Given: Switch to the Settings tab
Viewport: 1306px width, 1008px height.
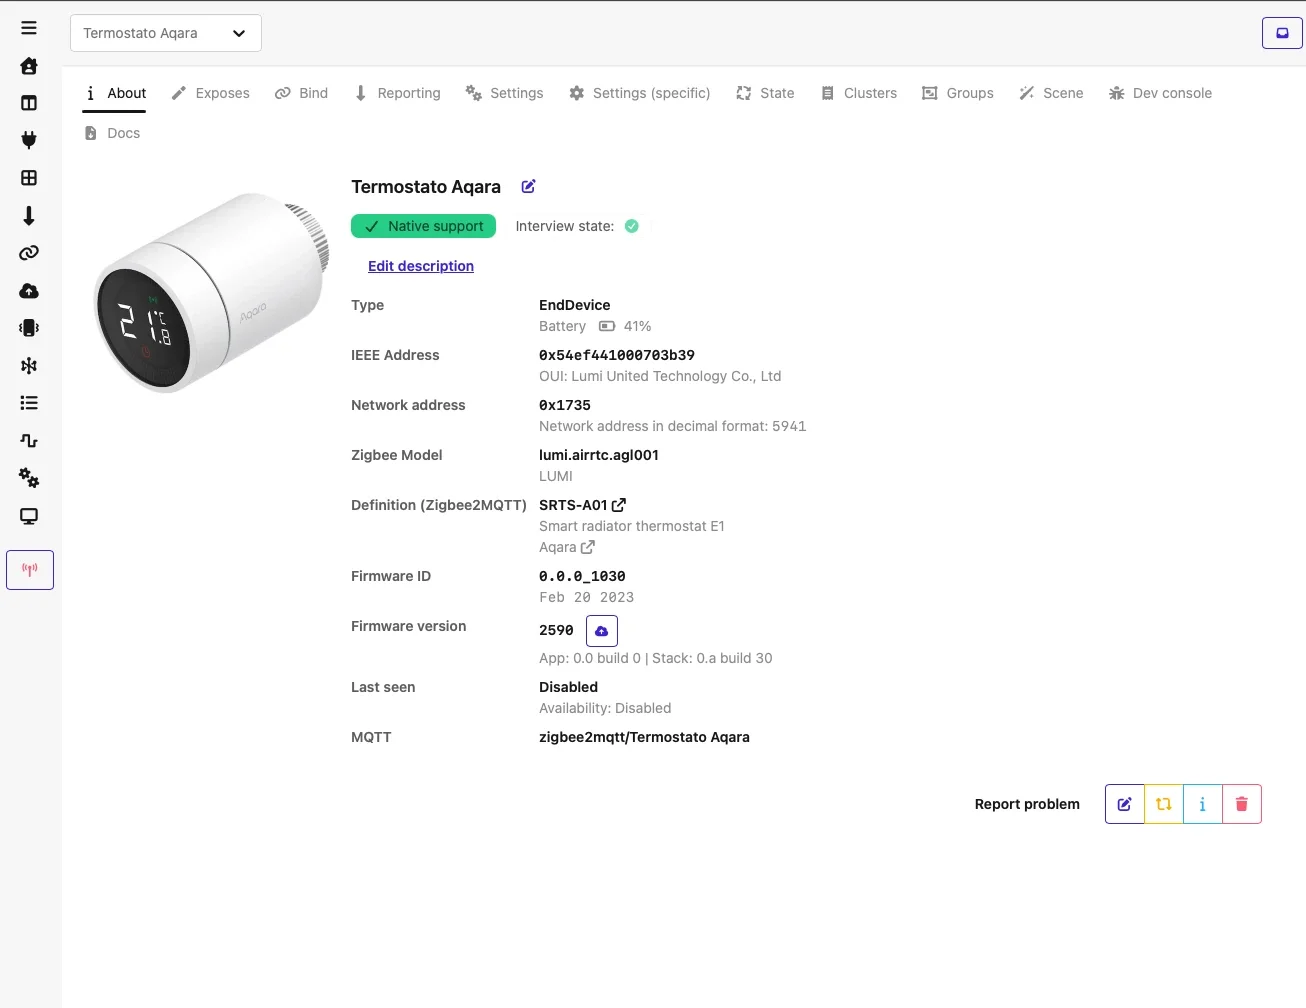Looking at the screenshot, I should tap(504, 93).
